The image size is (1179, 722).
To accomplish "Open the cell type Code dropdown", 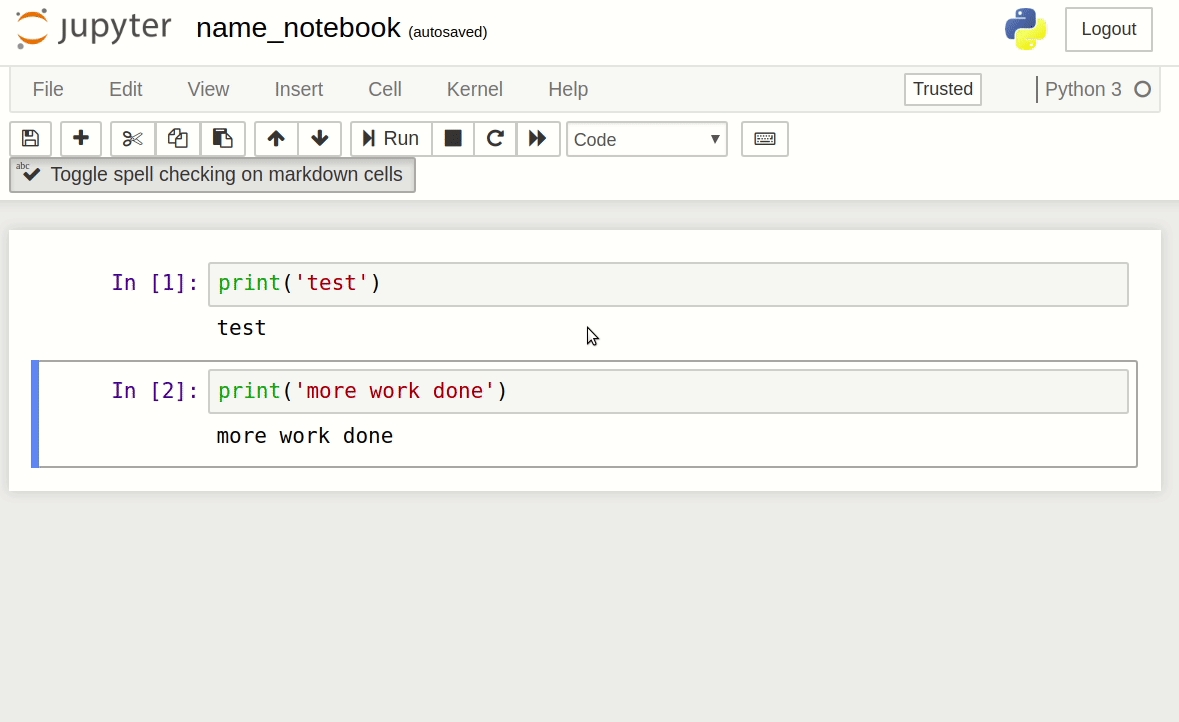I will coord(646,140).
